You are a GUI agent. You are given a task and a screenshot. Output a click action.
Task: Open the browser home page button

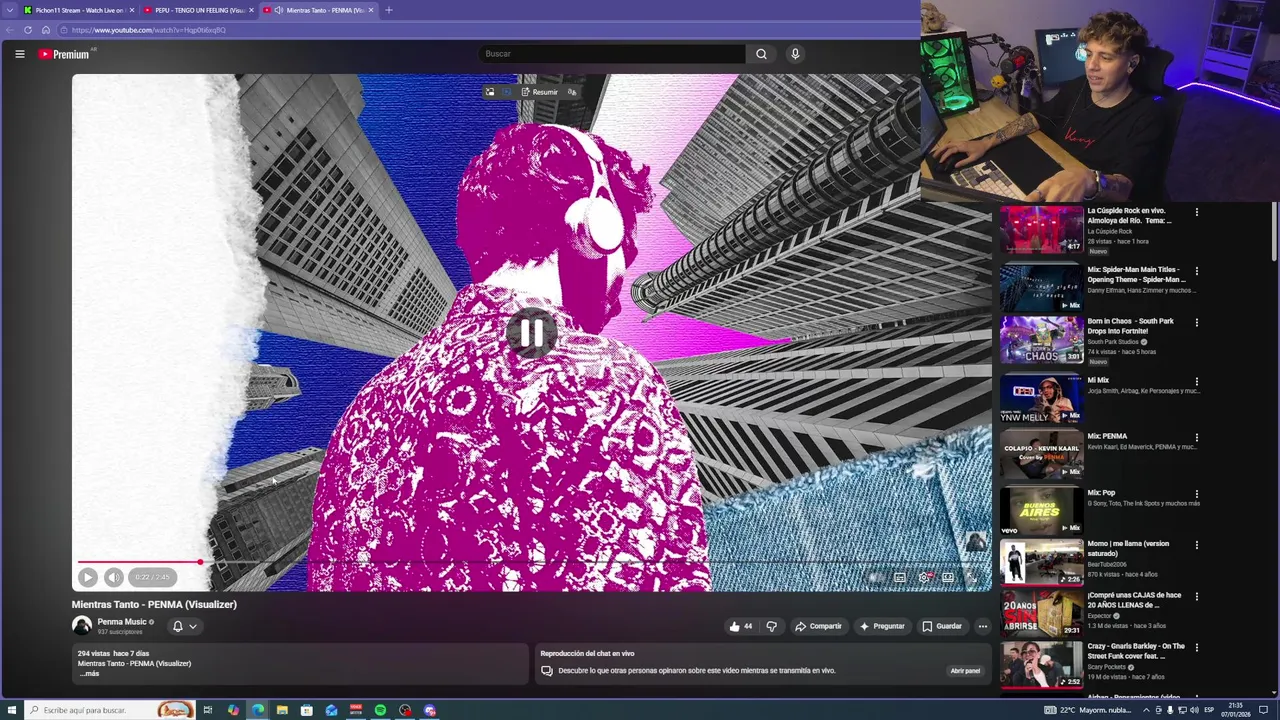pyautogui.click(x=45, y=30)
